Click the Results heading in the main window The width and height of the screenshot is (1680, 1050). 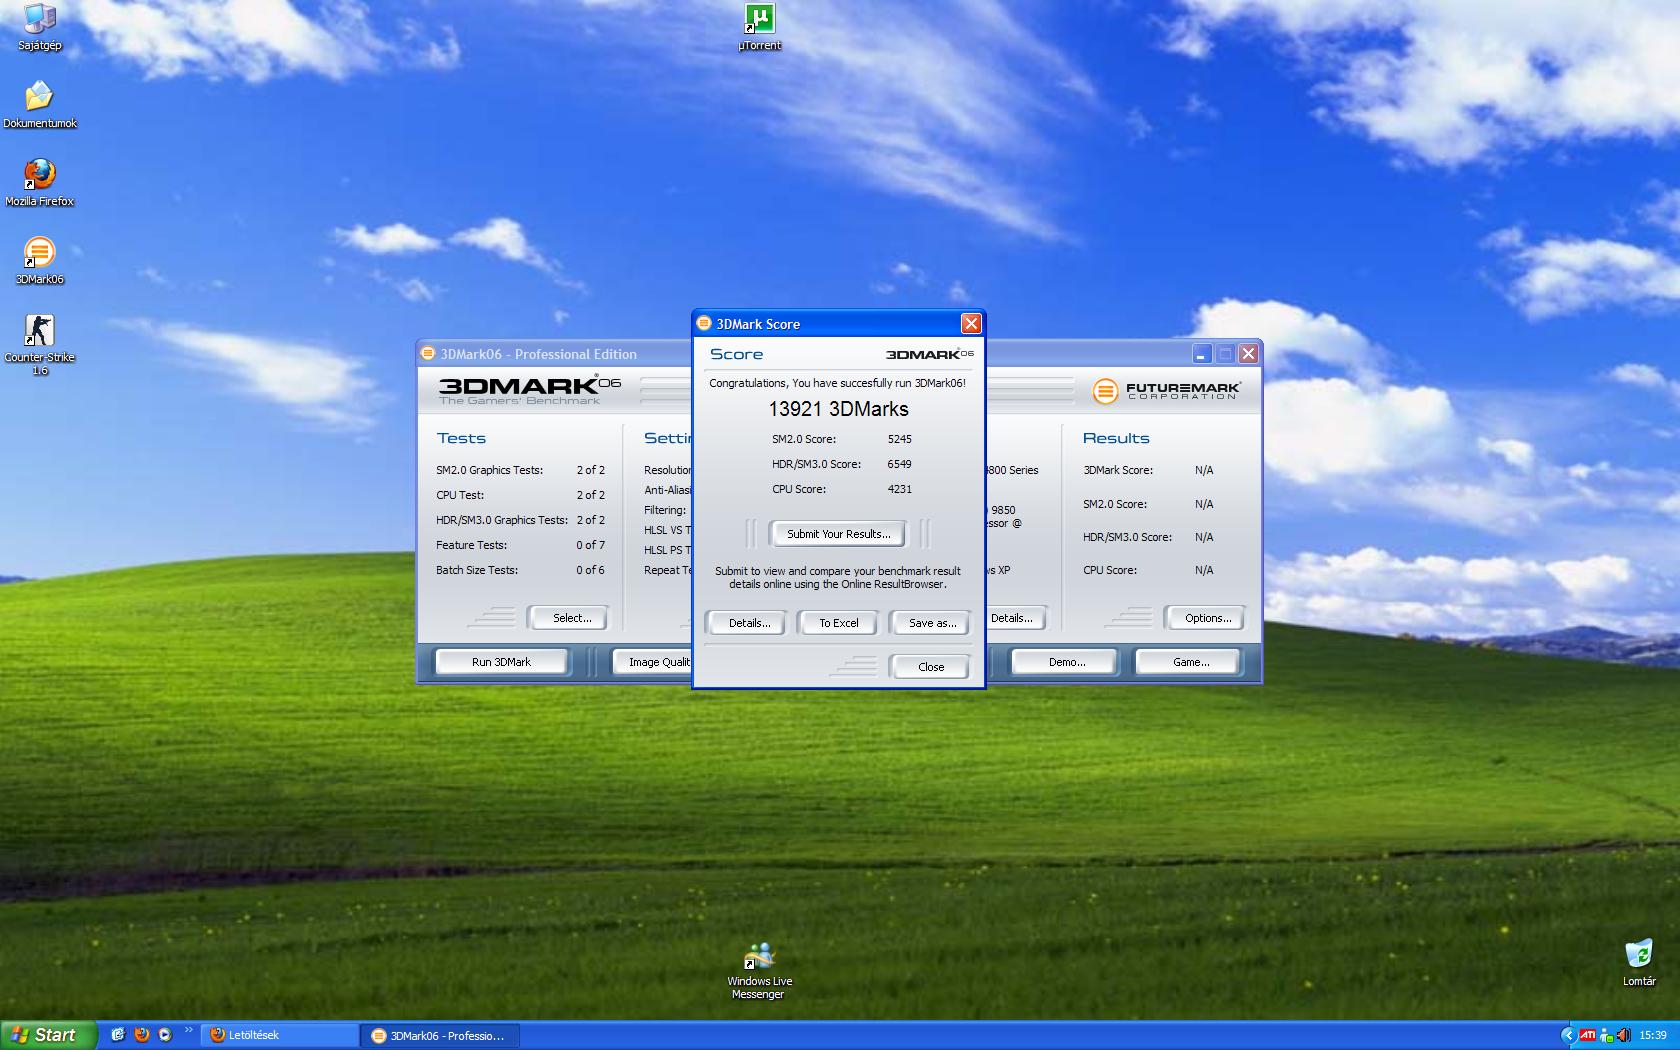coord(1116,438)
